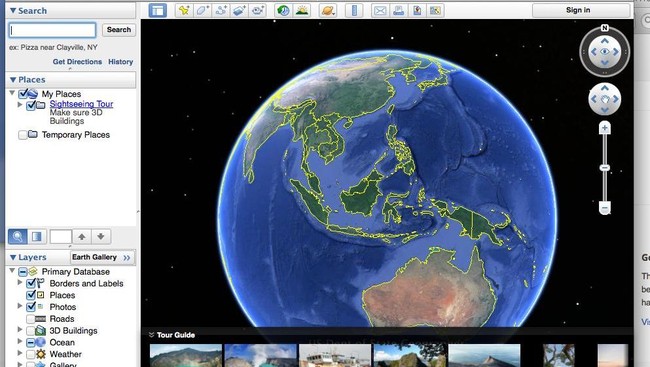Expand the Ocean layer arrow
650x367 pixels.
click(x=20, y=341)
